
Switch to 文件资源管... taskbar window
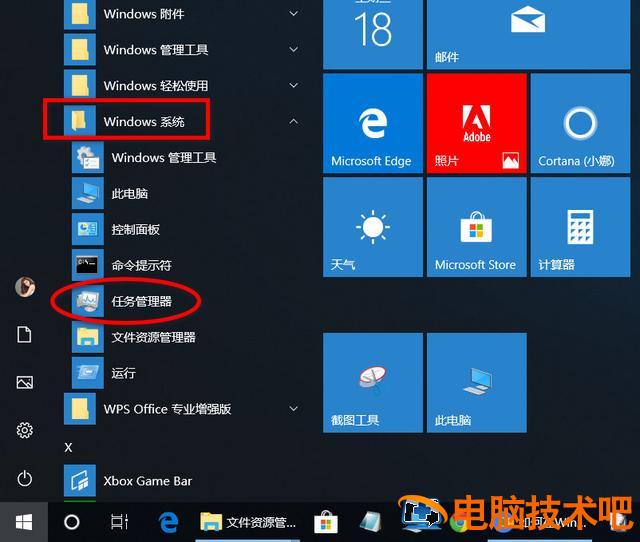click(248, 522)
